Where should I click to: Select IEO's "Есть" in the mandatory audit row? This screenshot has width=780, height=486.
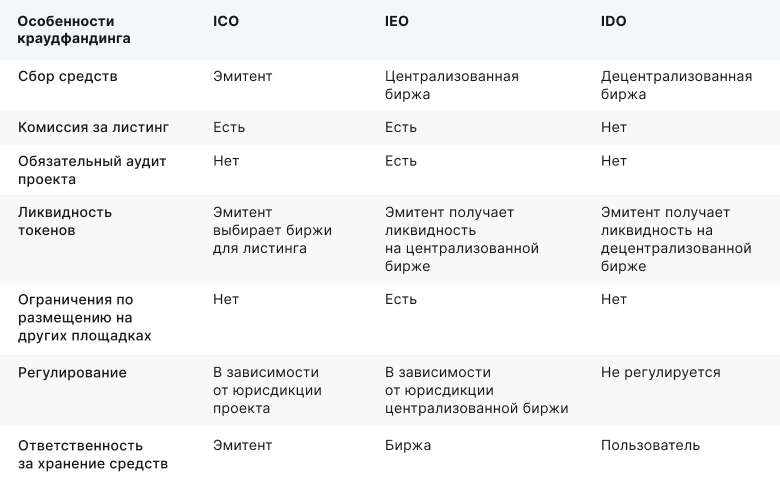click(401, 161)
